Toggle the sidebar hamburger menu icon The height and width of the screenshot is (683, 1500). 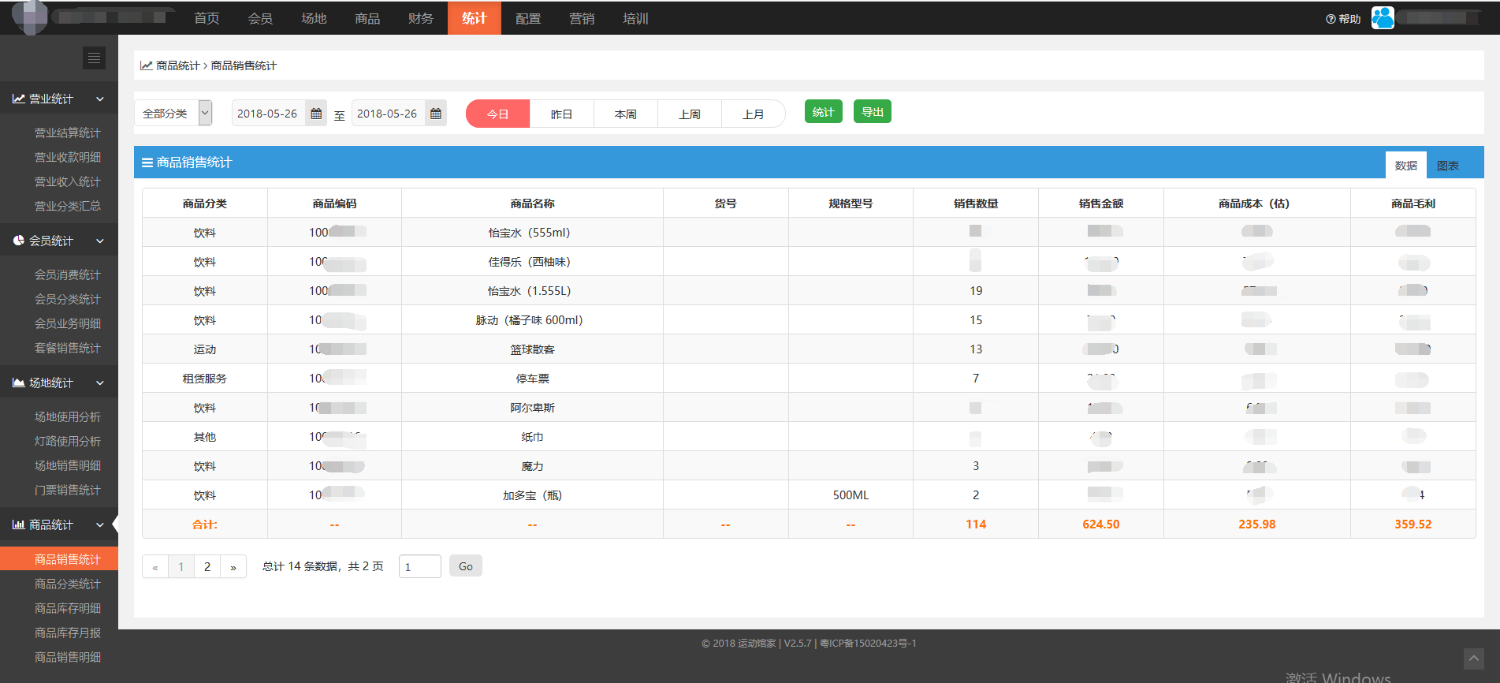(x=94, y=58)
